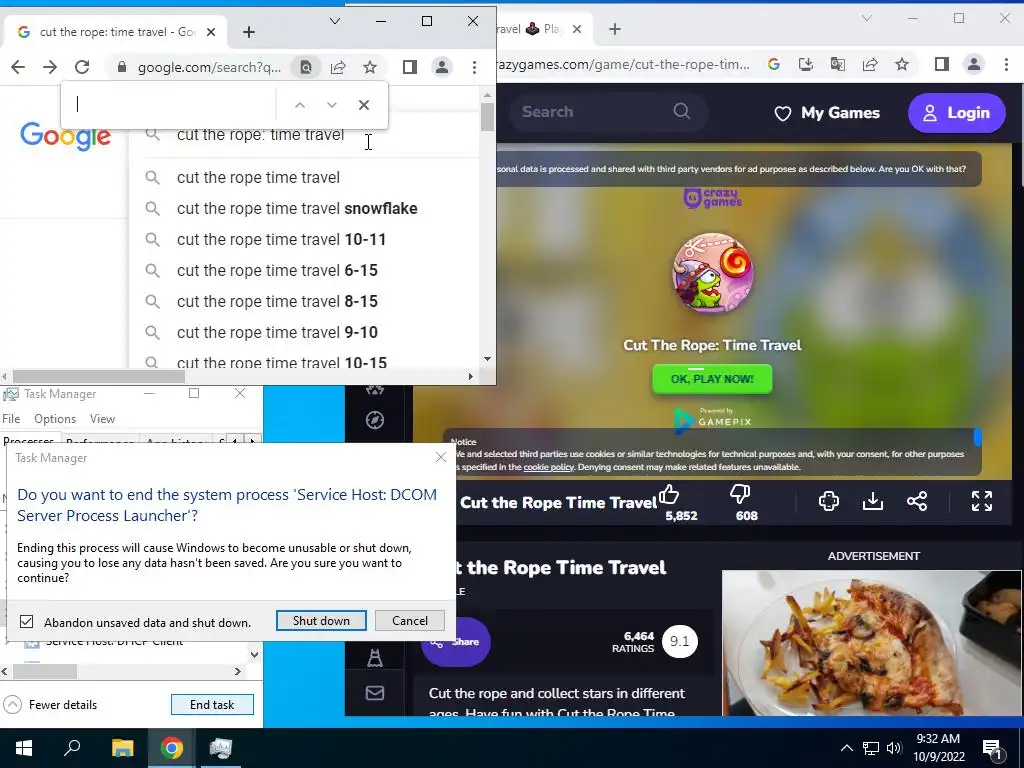Click right arrow of Google horizontal scrollbar
Viewport: 1024px width, 768px height.
(470, 376)
